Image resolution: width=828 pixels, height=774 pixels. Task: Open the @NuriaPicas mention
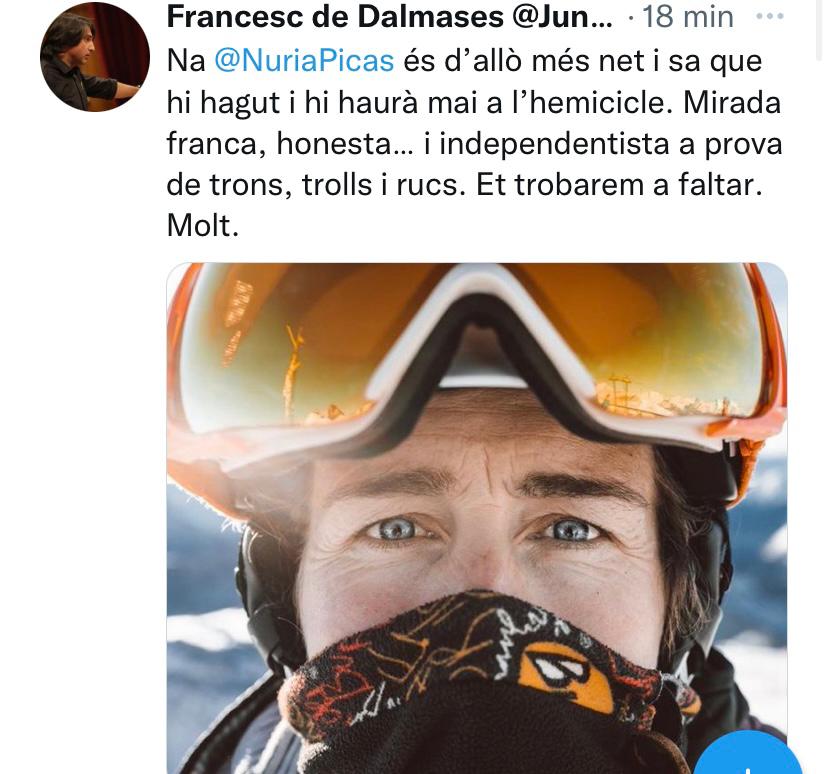304,61
